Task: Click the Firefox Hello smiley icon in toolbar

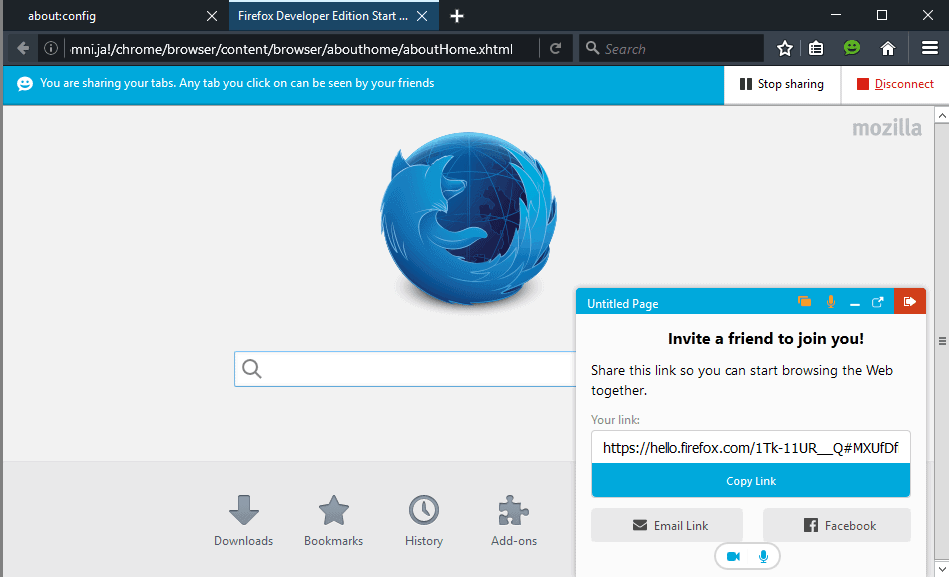Action: pyautogui.click(x=851, y=47)
